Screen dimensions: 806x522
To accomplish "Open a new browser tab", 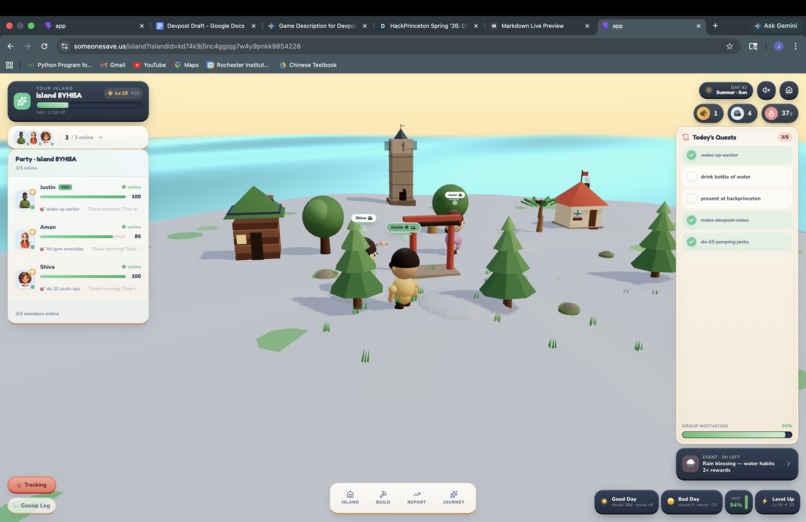I will [715, 26].
